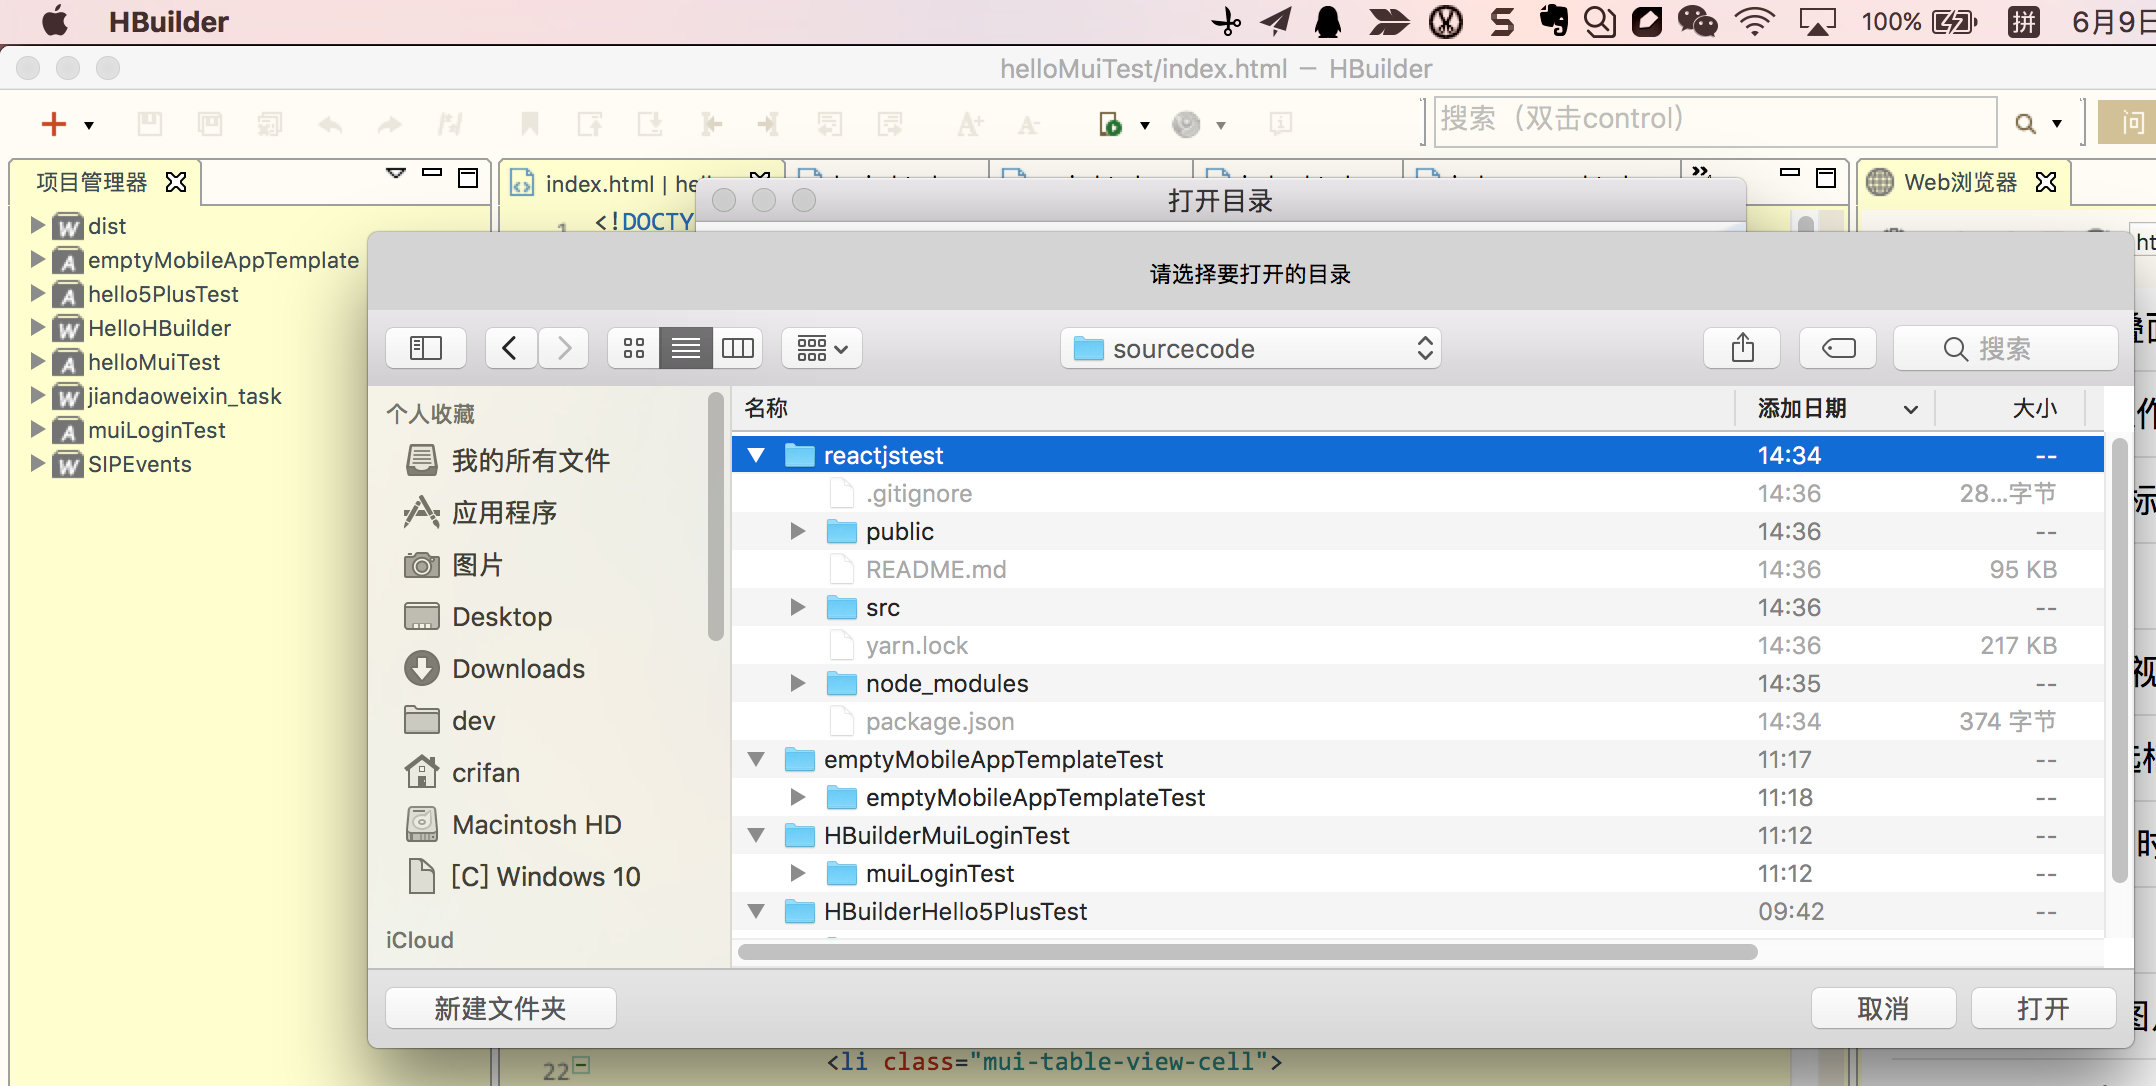Open the sourcecode path dropdown
Viewport: 2156px width, 1086px height.
pyautogui.click(x=1250, y=348)
